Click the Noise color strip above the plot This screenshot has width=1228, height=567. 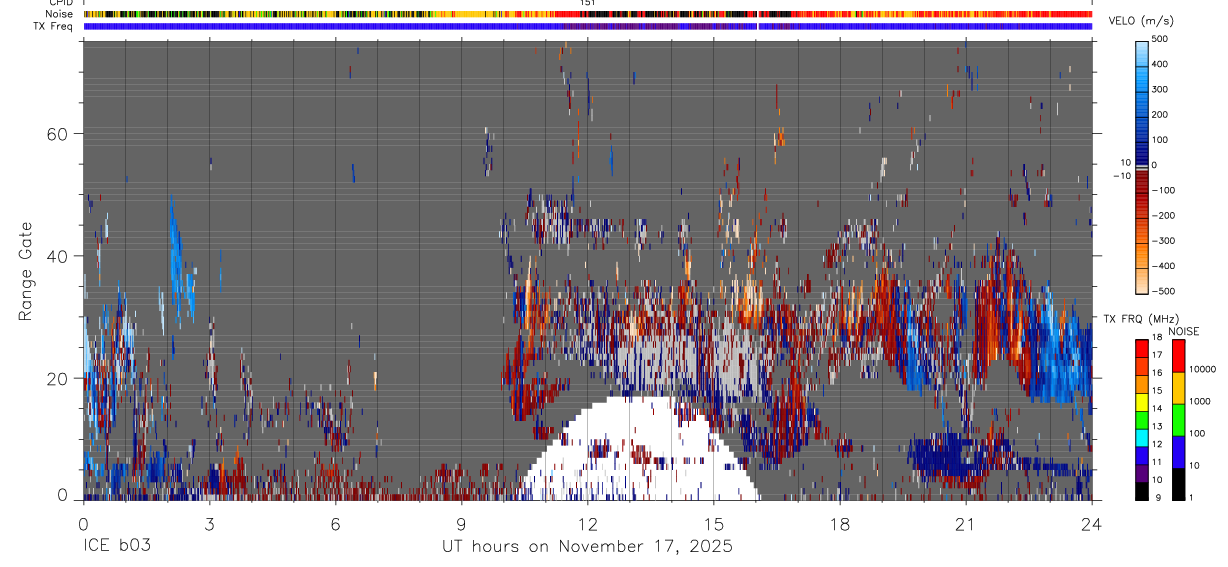point(588,14)
